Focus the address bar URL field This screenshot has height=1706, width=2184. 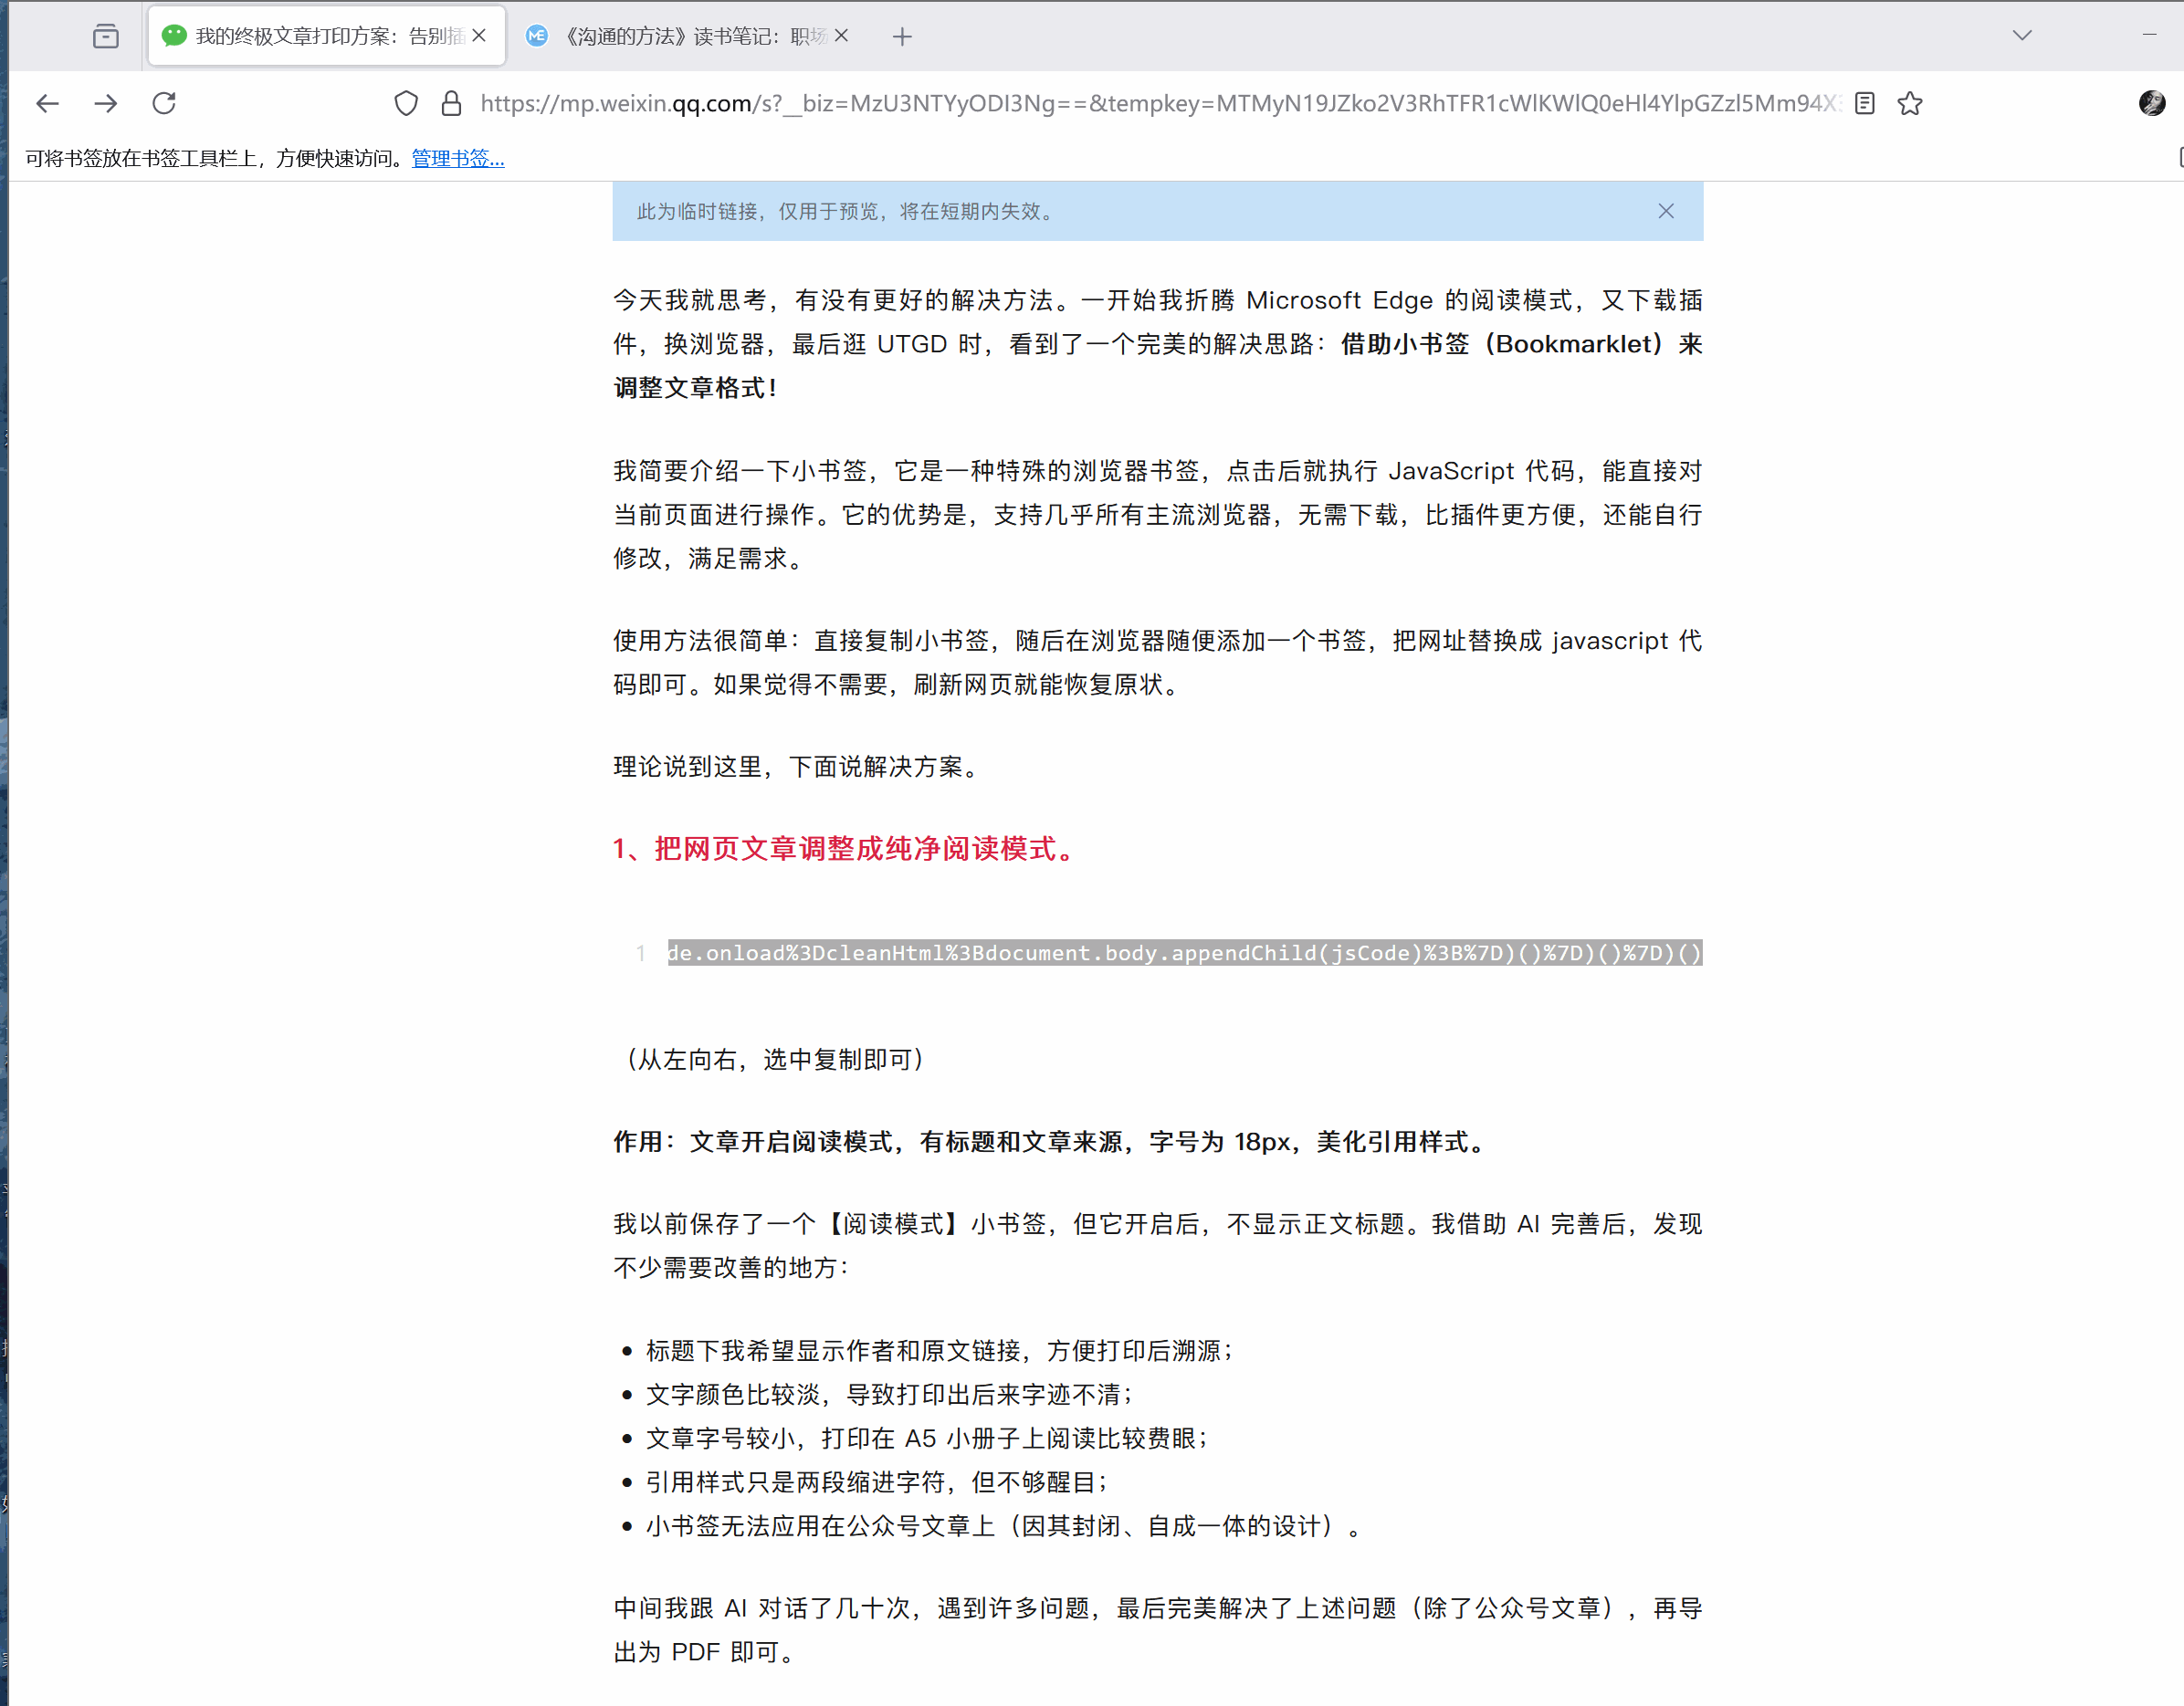click(1158, 103)
